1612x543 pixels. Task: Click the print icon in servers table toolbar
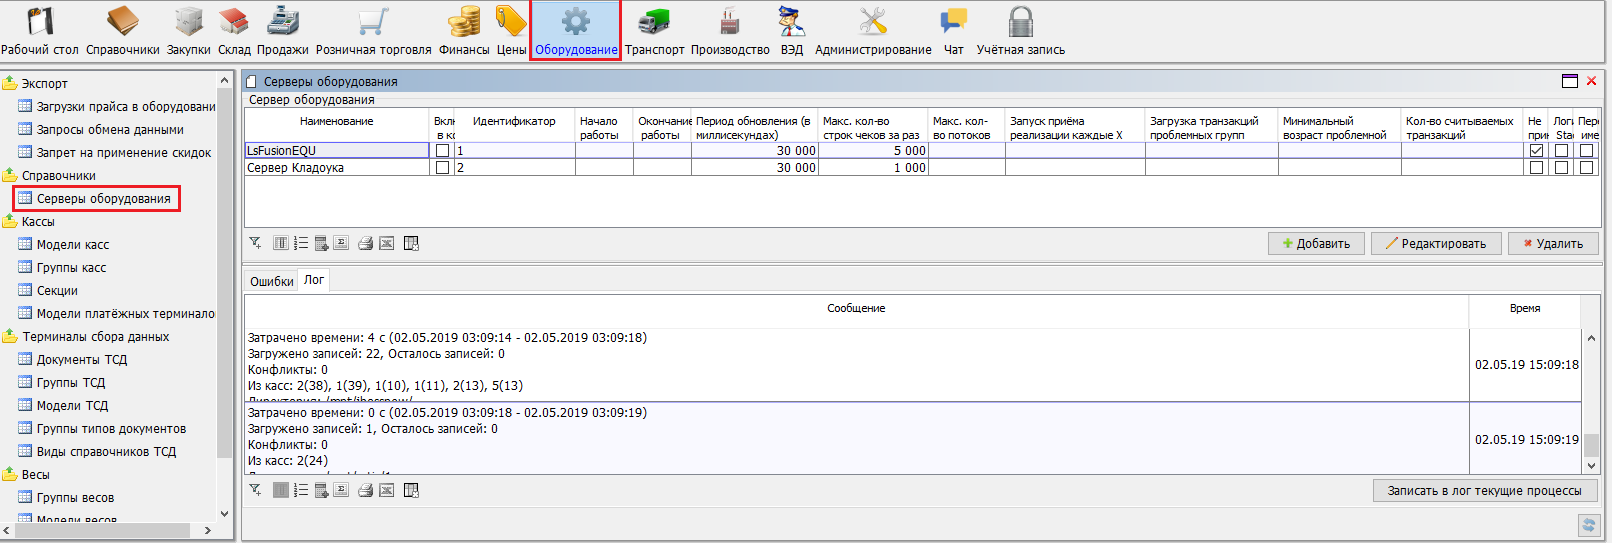pyautogui.click(x=365, y=243)
